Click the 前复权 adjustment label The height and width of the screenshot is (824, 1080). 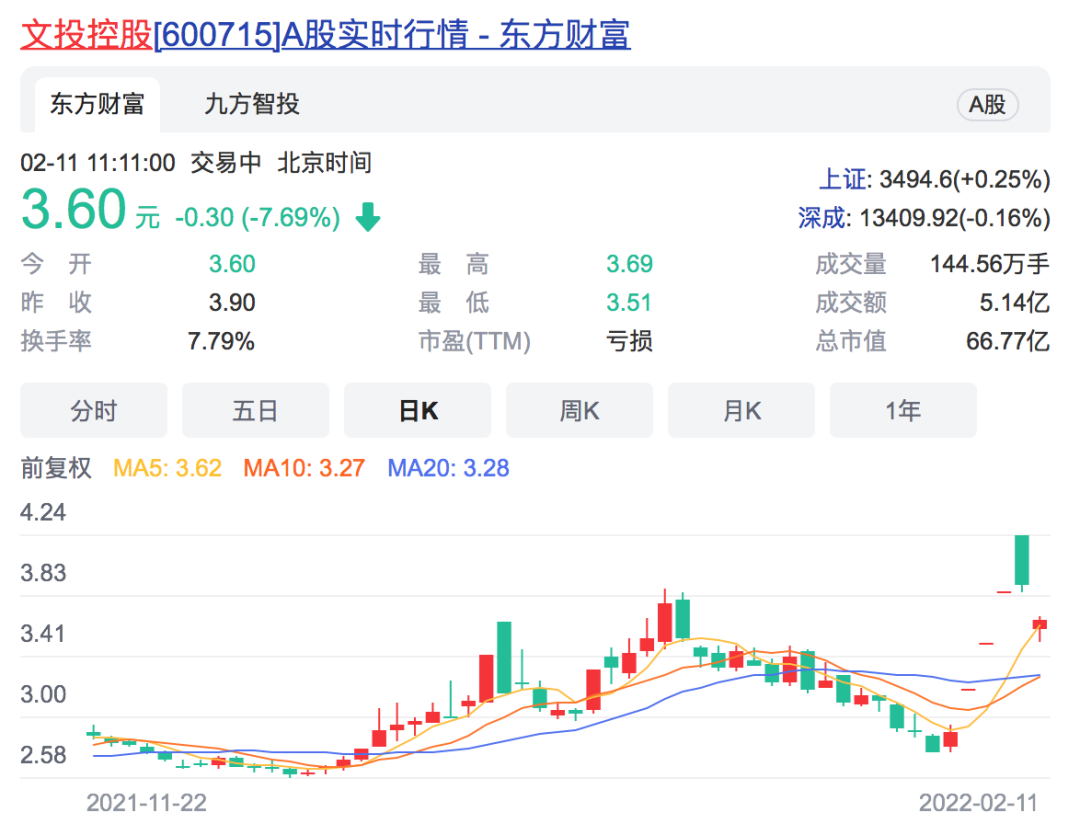[x=56, y=468]
